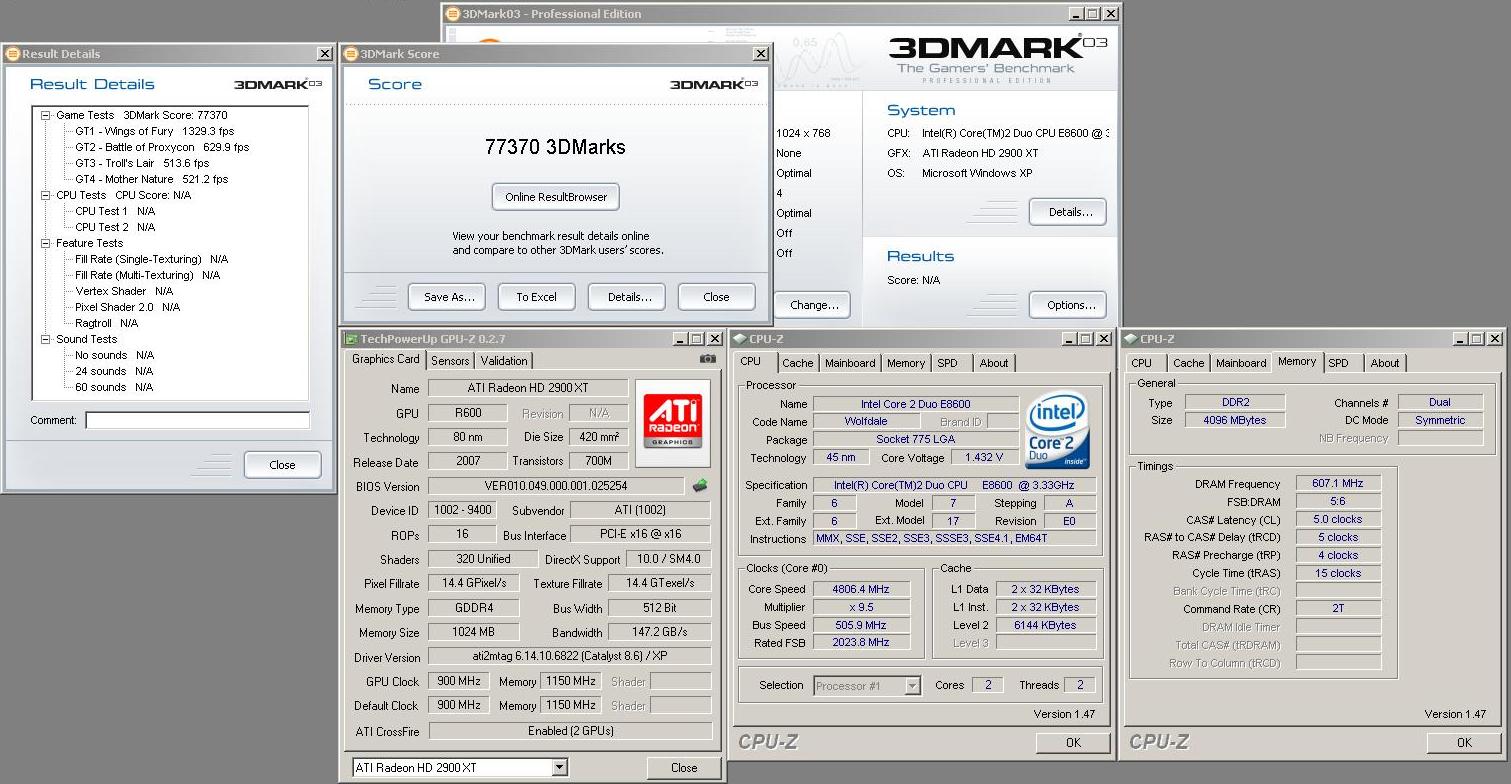
Task: Open Mainboard tab in CPU-Z CPU window
Action: (x=850, y=363)
